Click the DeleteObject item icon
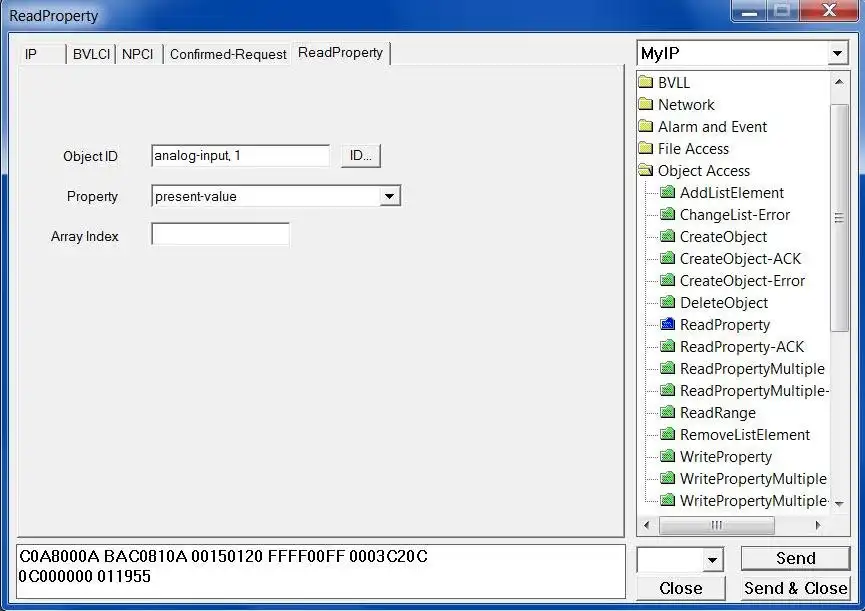Image resolution: width=865 pixels, height=611 pixels. tap(668, 302)
